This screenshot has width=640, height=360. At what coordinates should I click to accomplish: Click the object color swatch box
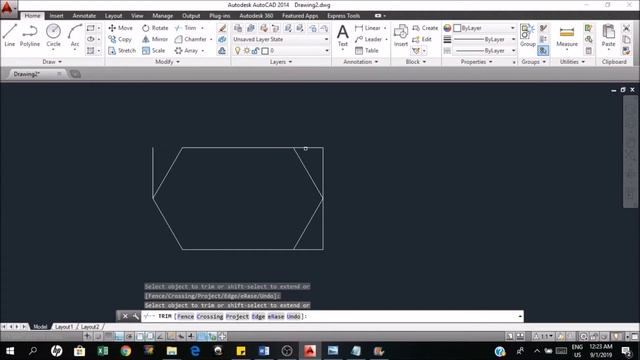[457, 28]
